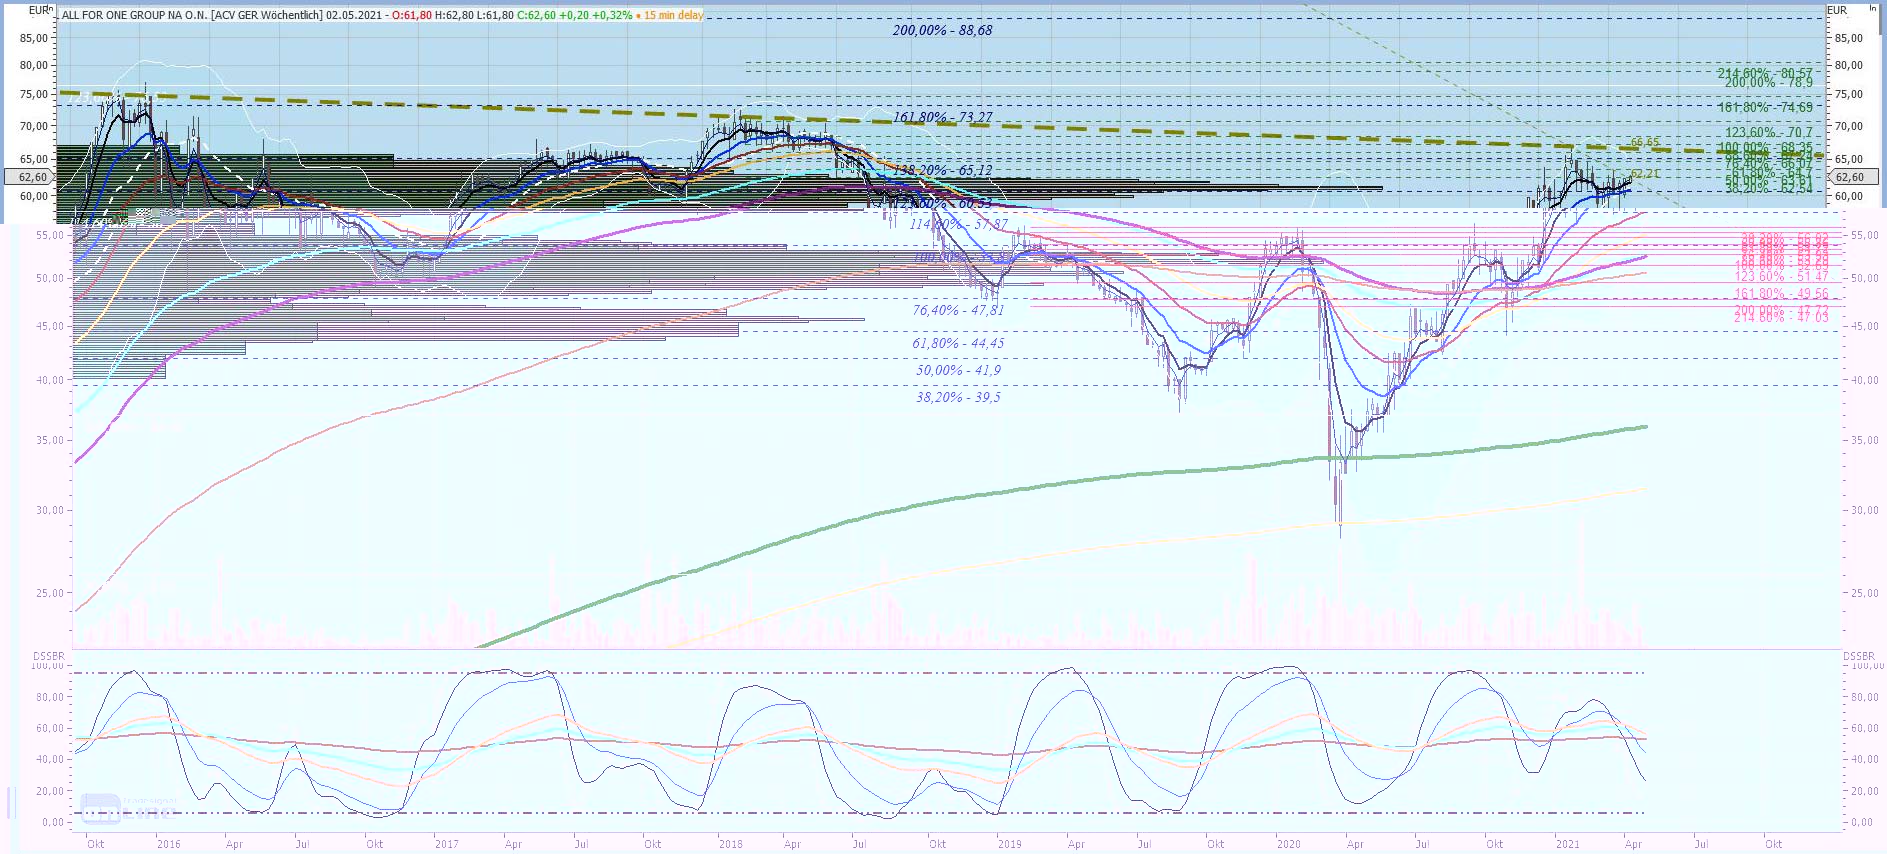
Task: Select the left-axis current price tag 62,60
Action: [x=33, y=177]
